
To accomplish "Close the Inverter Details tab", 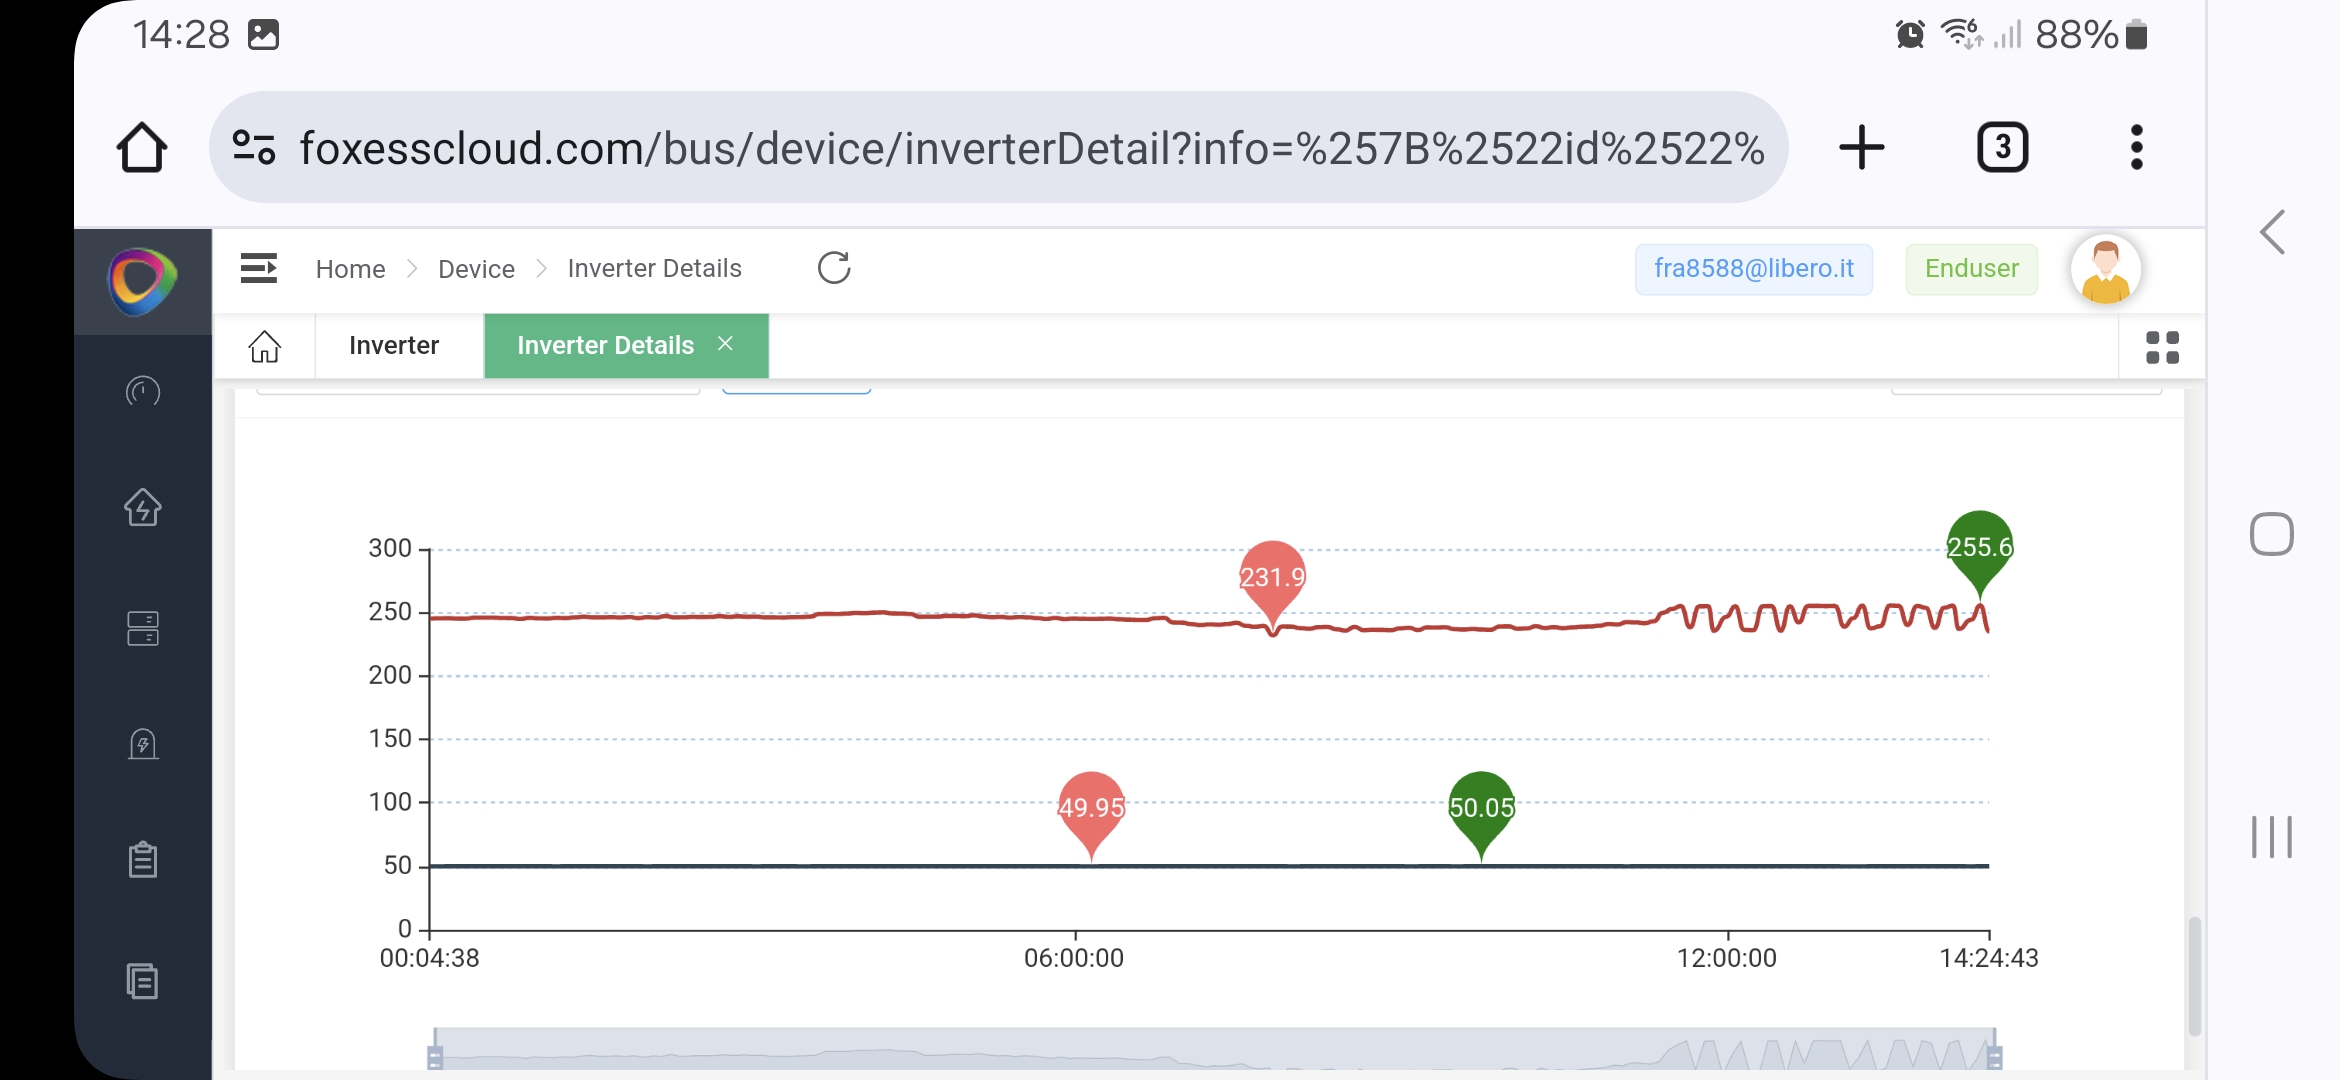I will (x=726, y=344).
